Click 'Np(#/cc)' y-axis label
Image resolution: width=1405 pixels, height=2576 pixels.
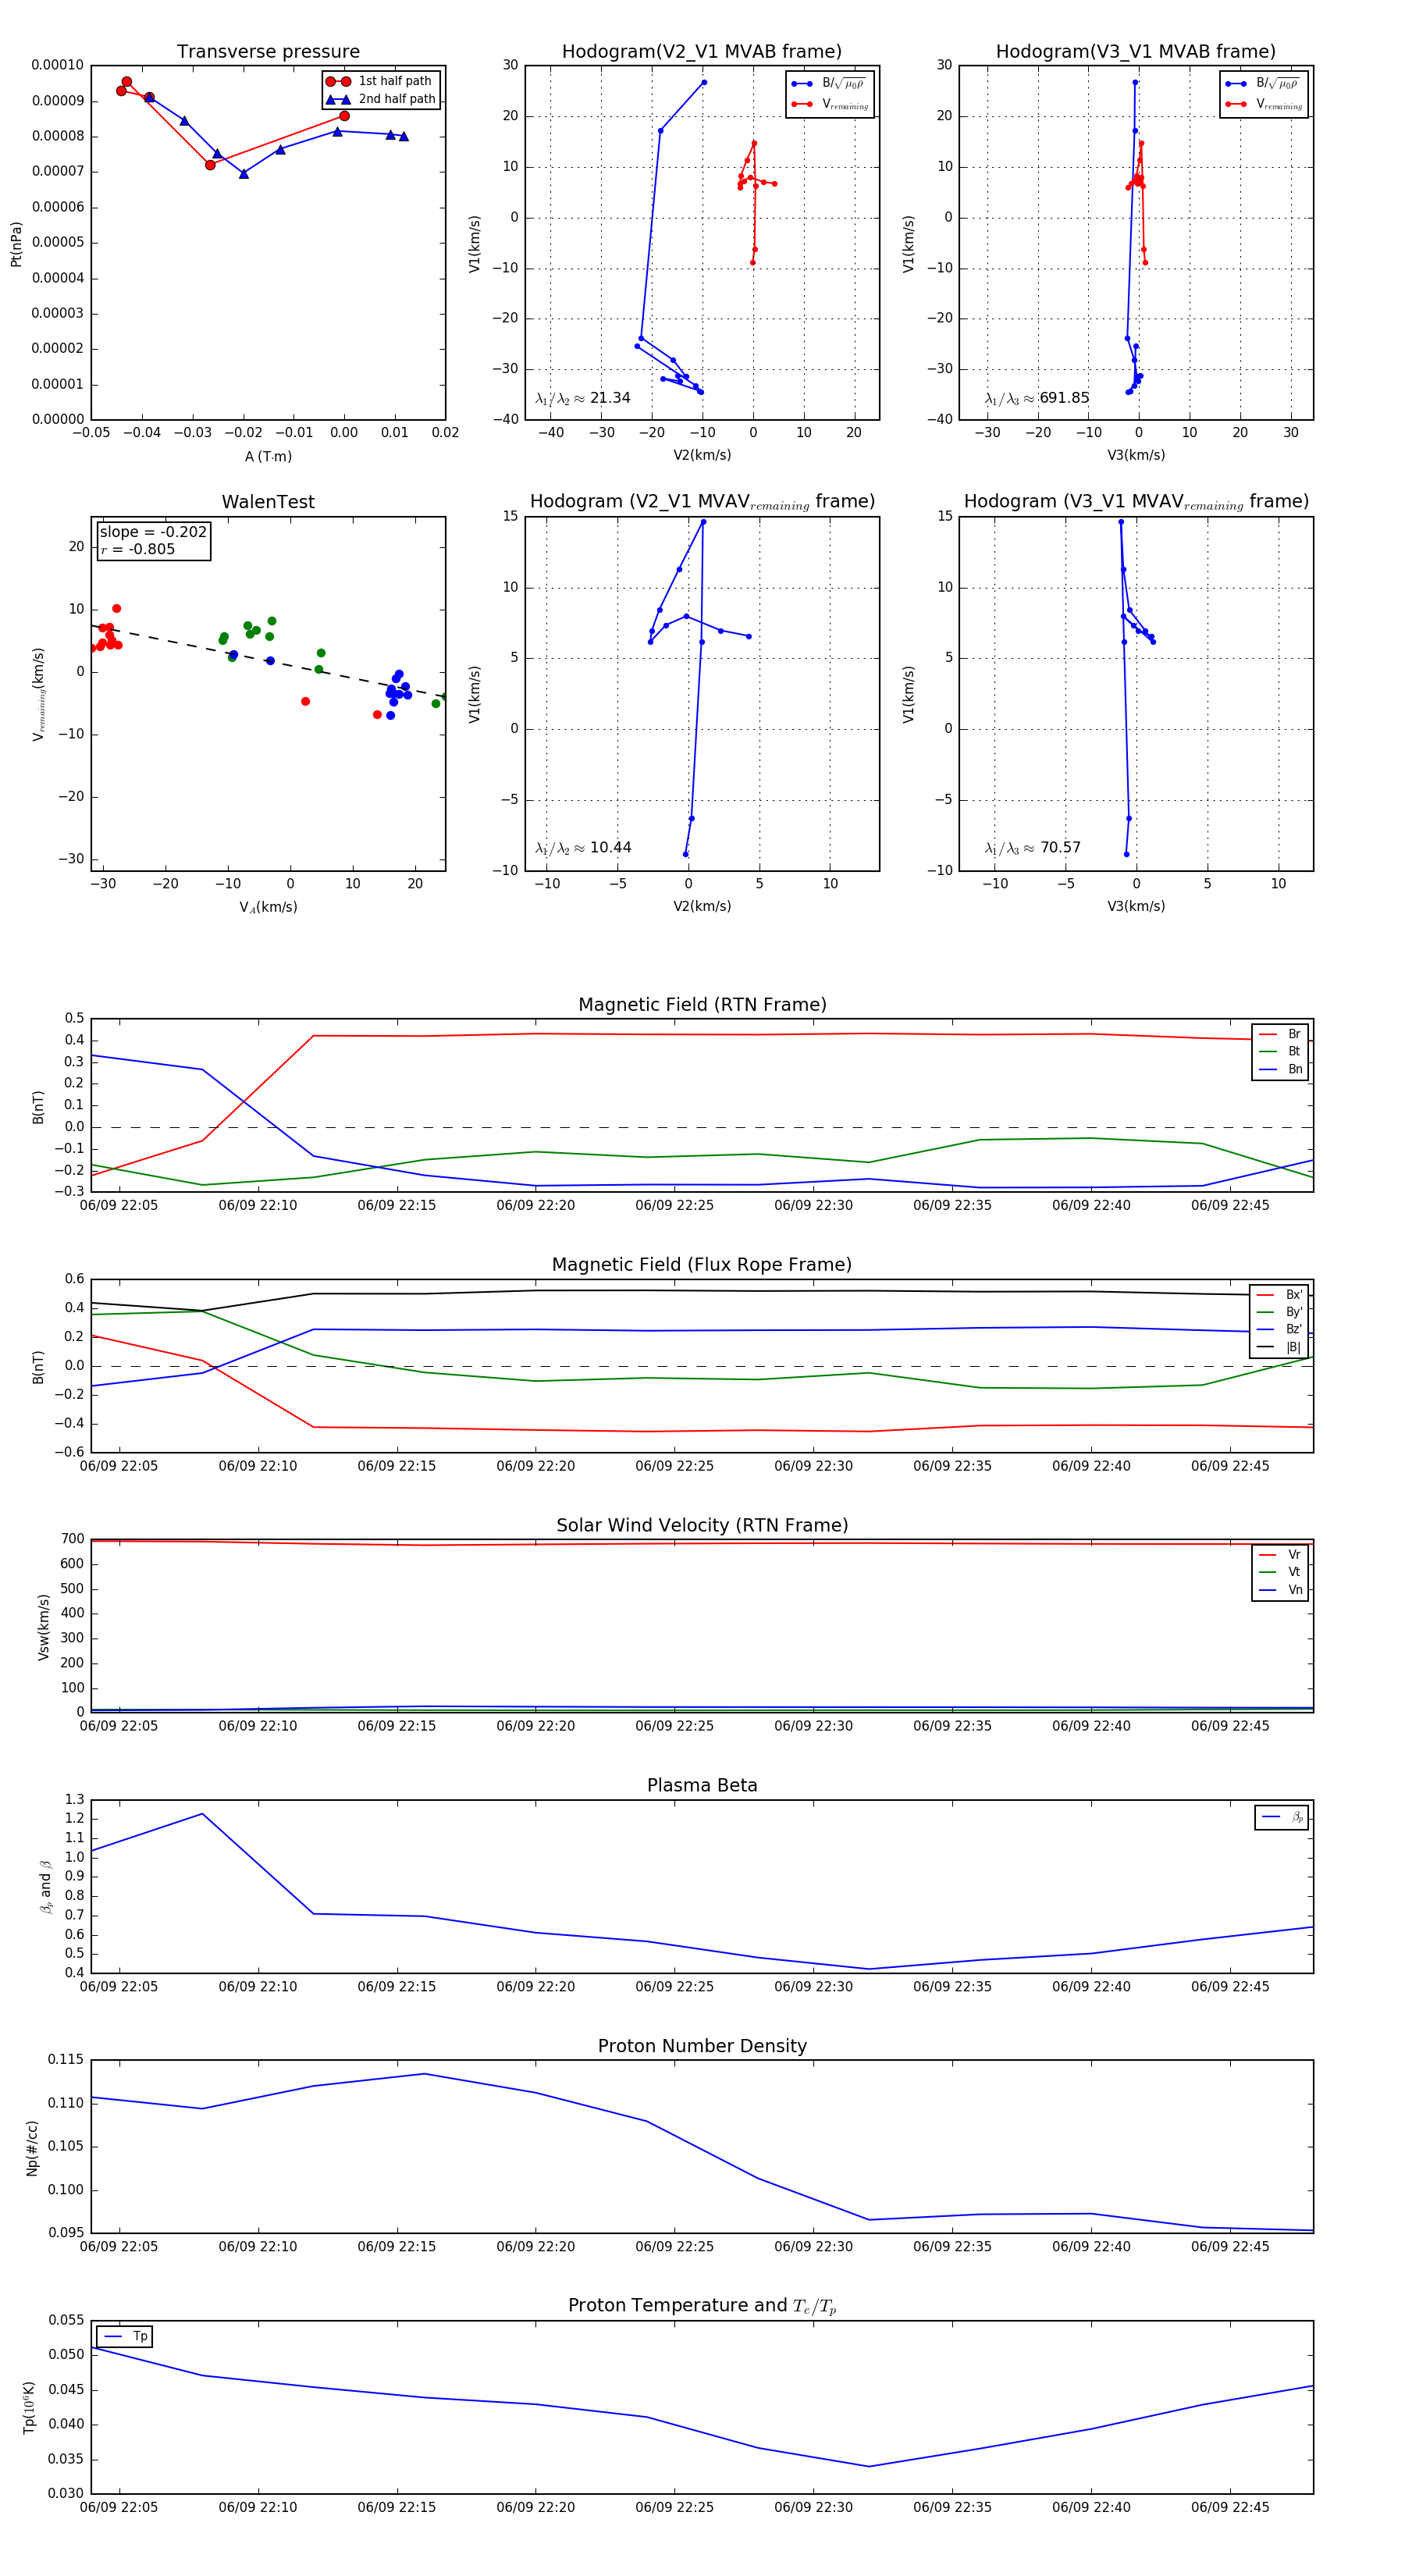[32, 2147]
